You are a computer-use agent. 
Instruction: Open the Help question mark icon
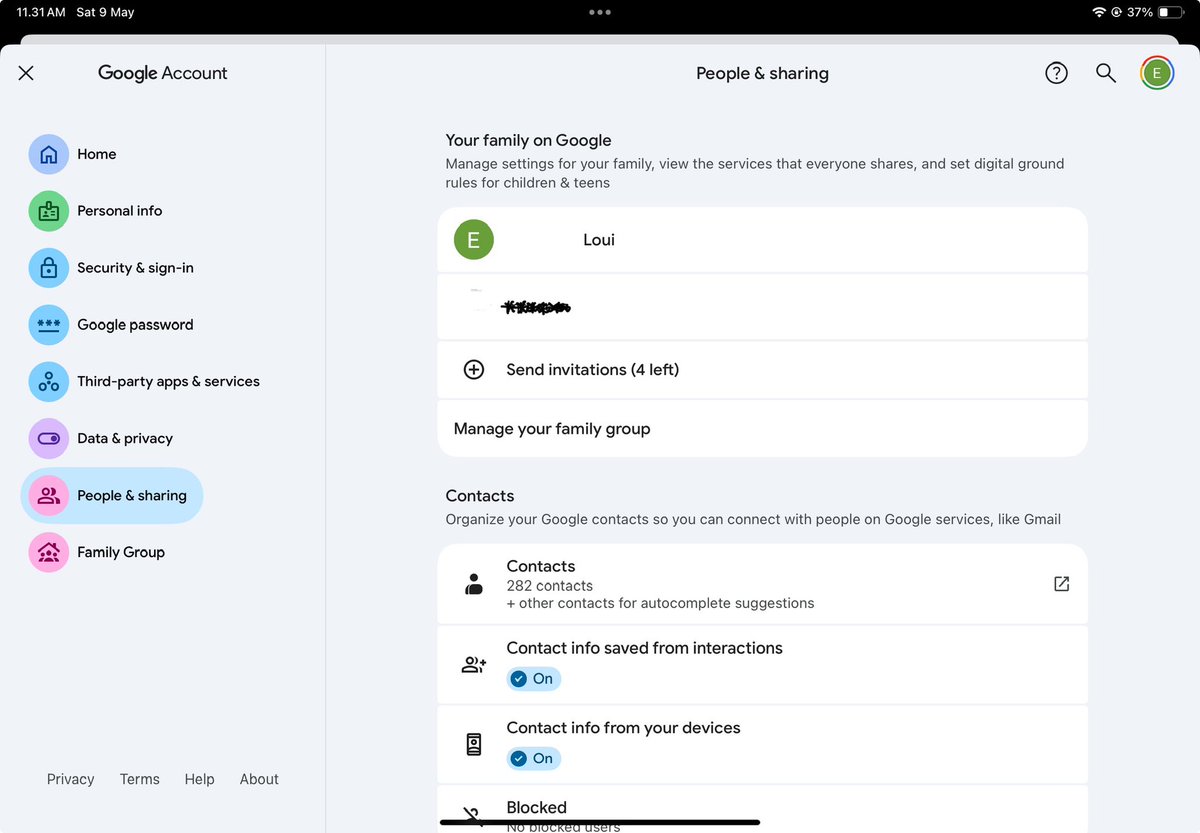pos(1056,73)
